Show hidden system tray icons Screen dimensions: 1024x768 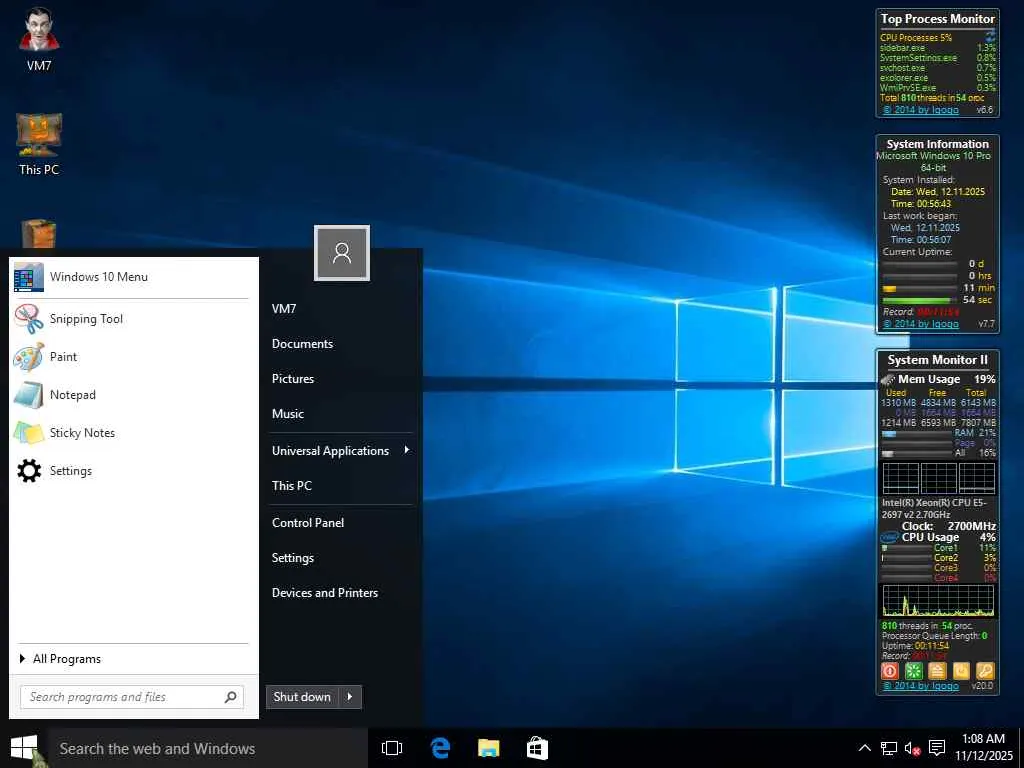tap(865, 748)
